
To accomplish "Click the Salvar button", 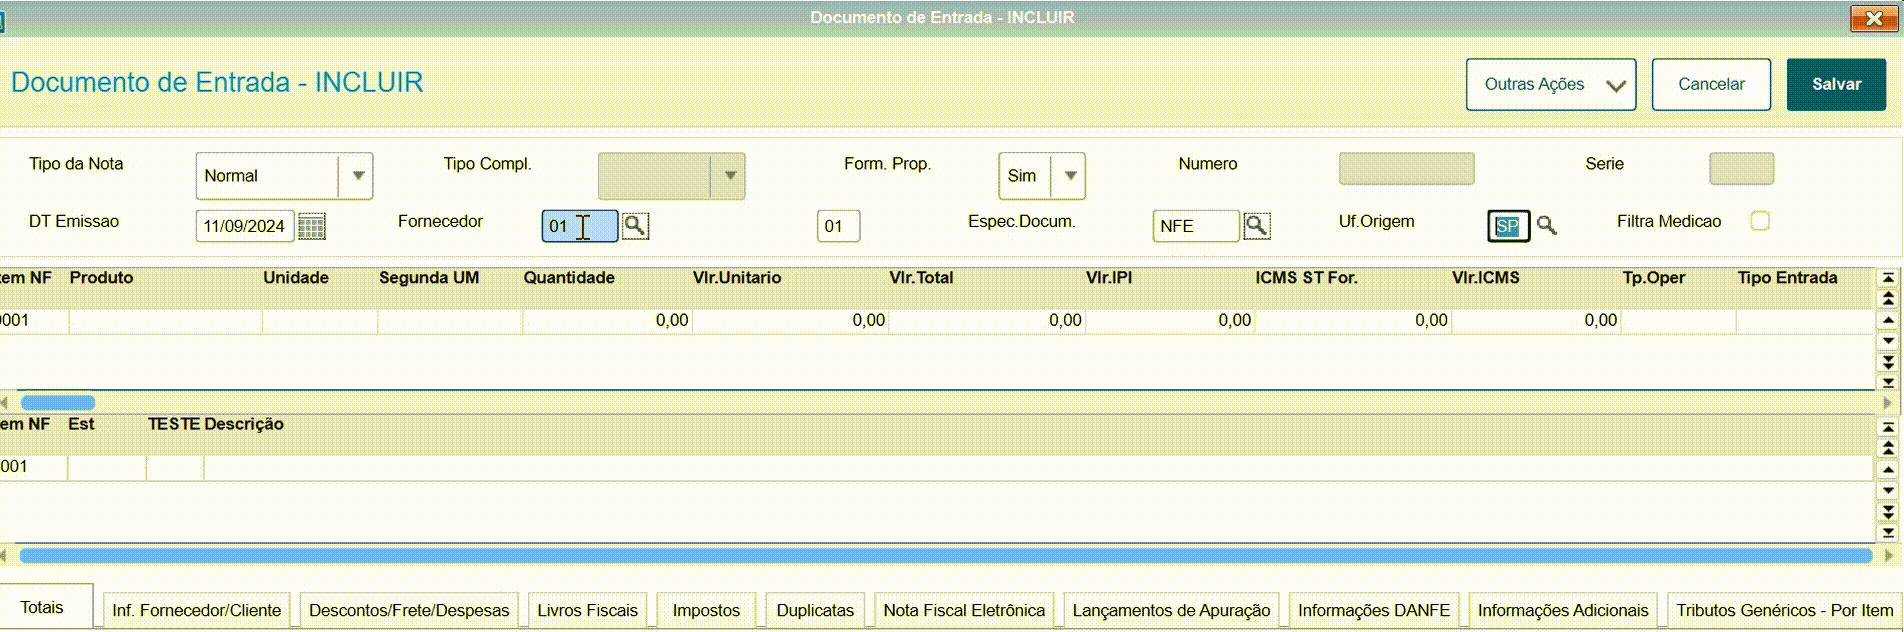I will [1836, 84].
